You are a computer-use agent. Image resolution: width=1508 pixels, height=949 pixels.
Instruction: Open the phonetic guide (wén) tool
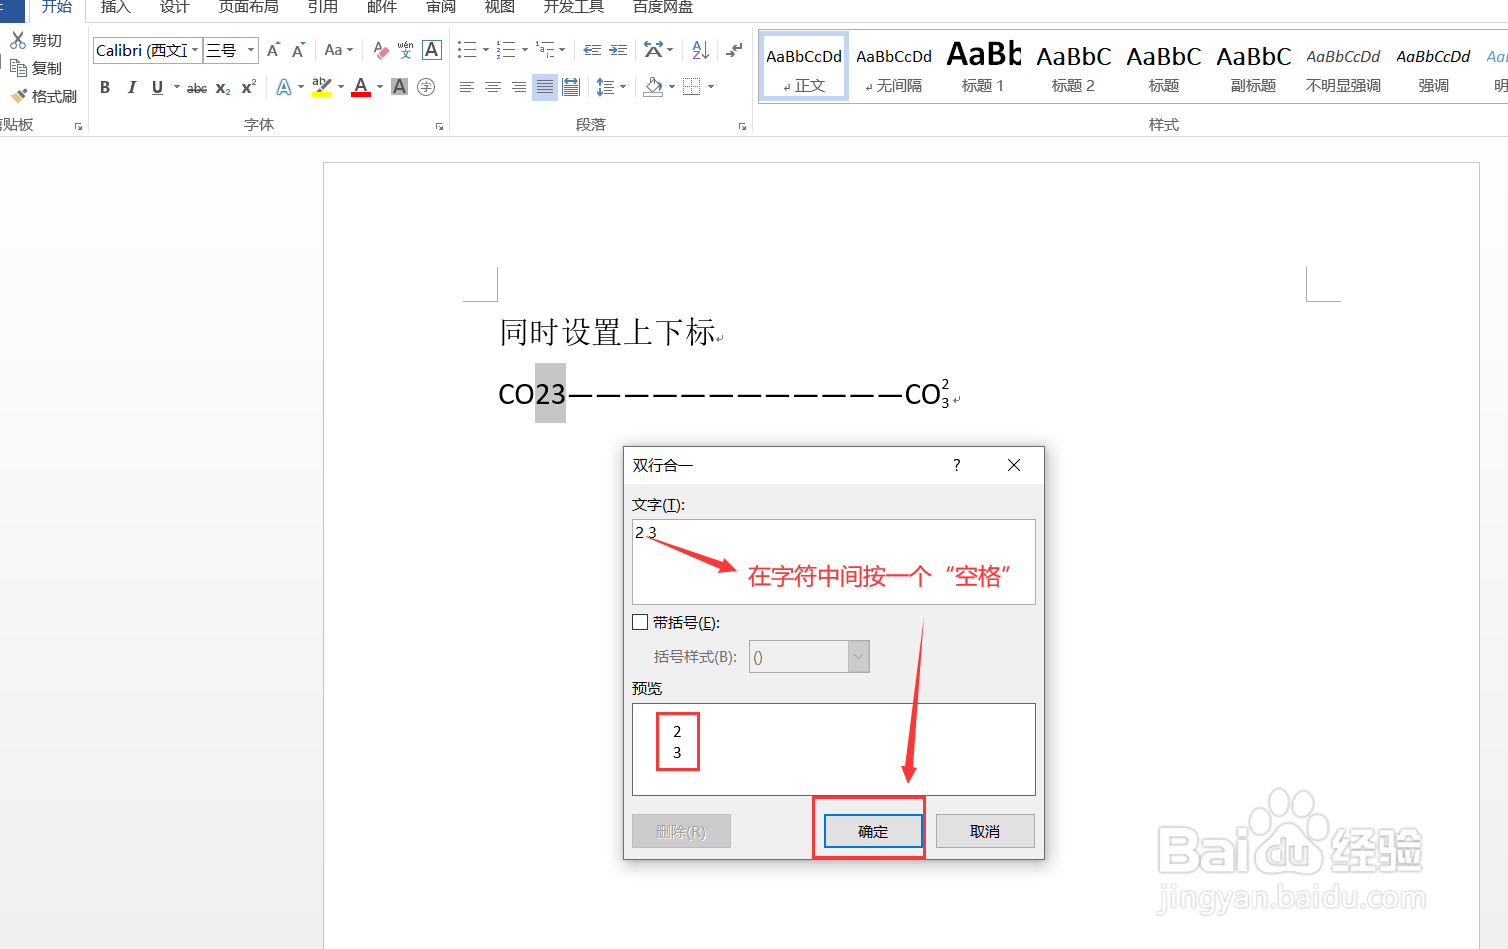tap(405, 50)
